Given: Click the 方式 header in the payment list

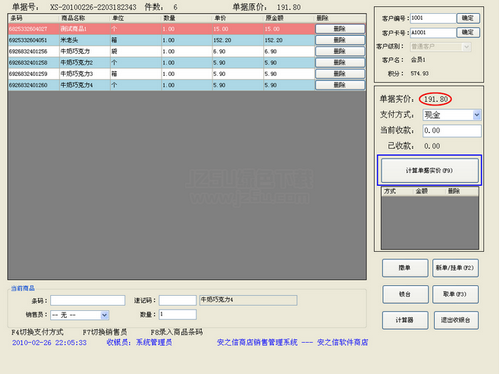Looking at the screenshot, I should pos(398,191).
